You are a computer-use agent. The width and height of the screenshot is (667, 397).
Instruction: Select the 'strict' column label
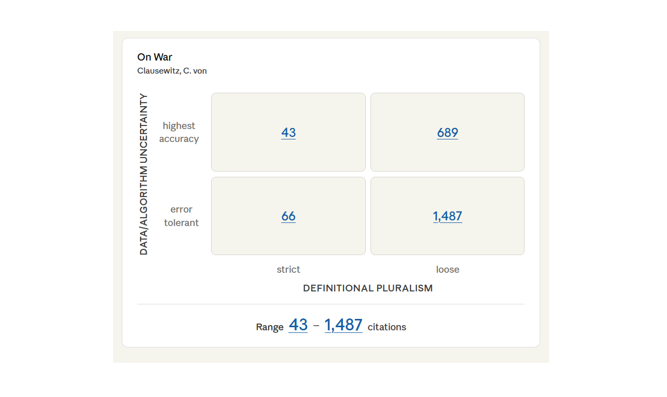[288, 269]
